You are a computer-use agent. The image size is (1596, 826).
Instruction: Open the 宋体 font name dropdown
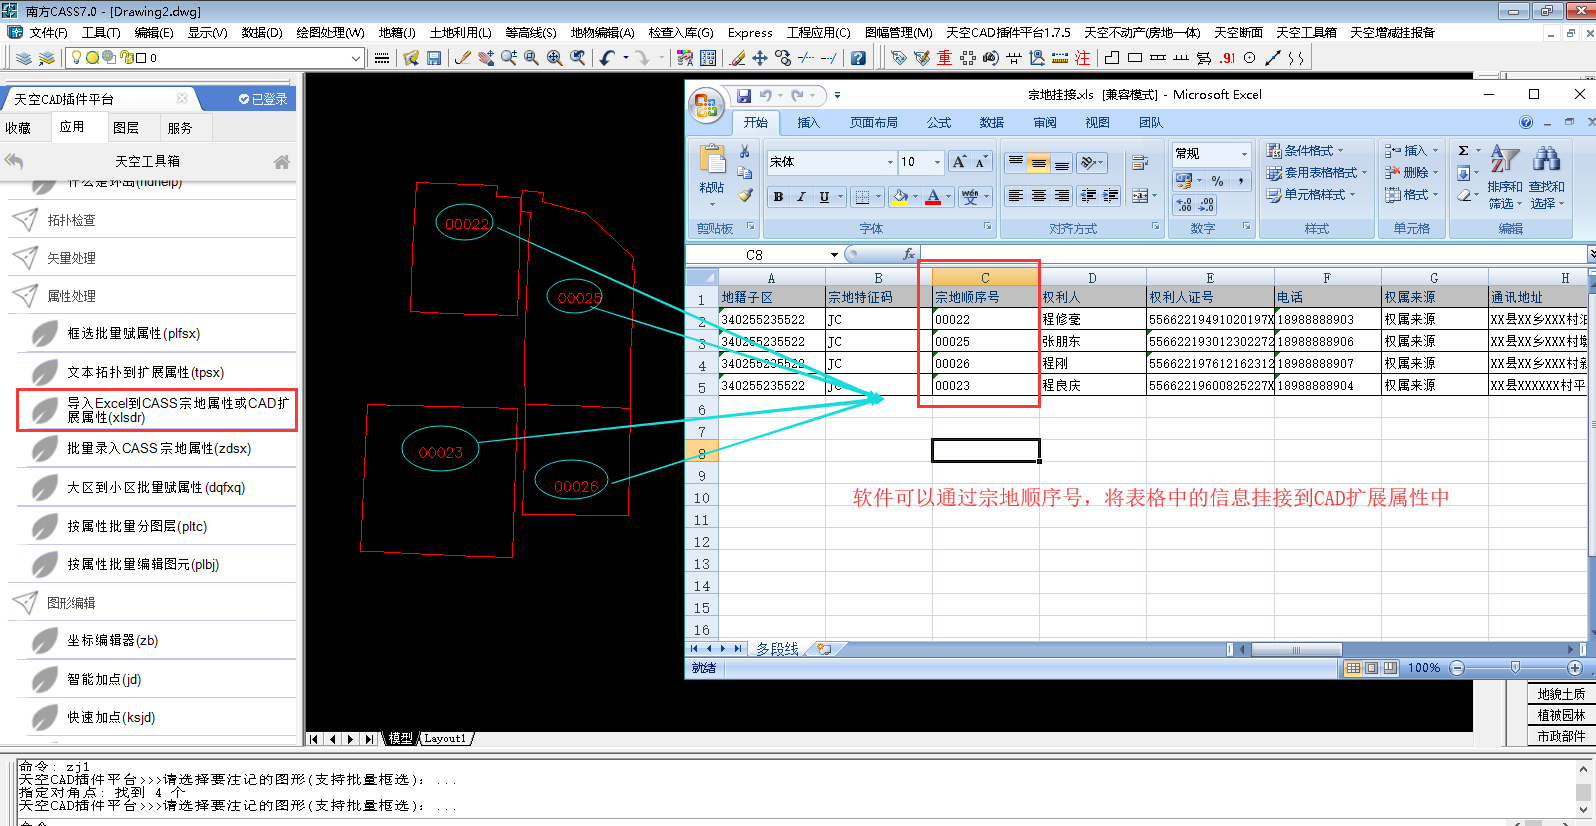tap(890, 162)
